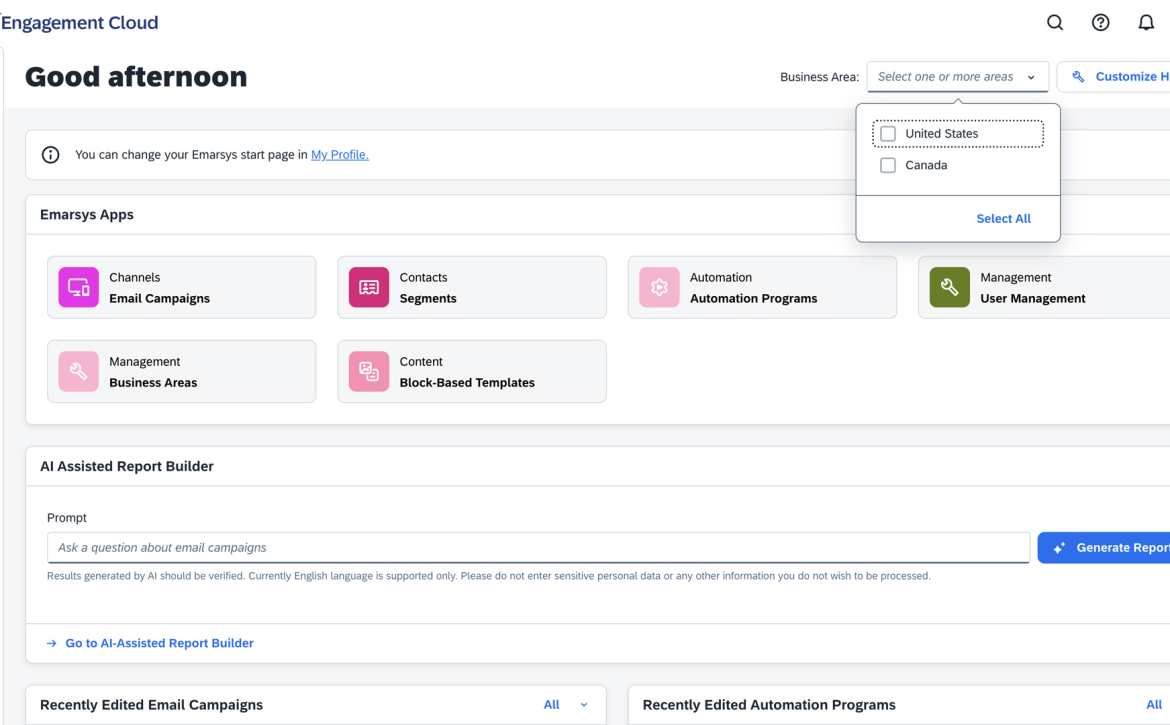Collapse the Business Area dropdown
The image size is (1170, 725).
1031,77
